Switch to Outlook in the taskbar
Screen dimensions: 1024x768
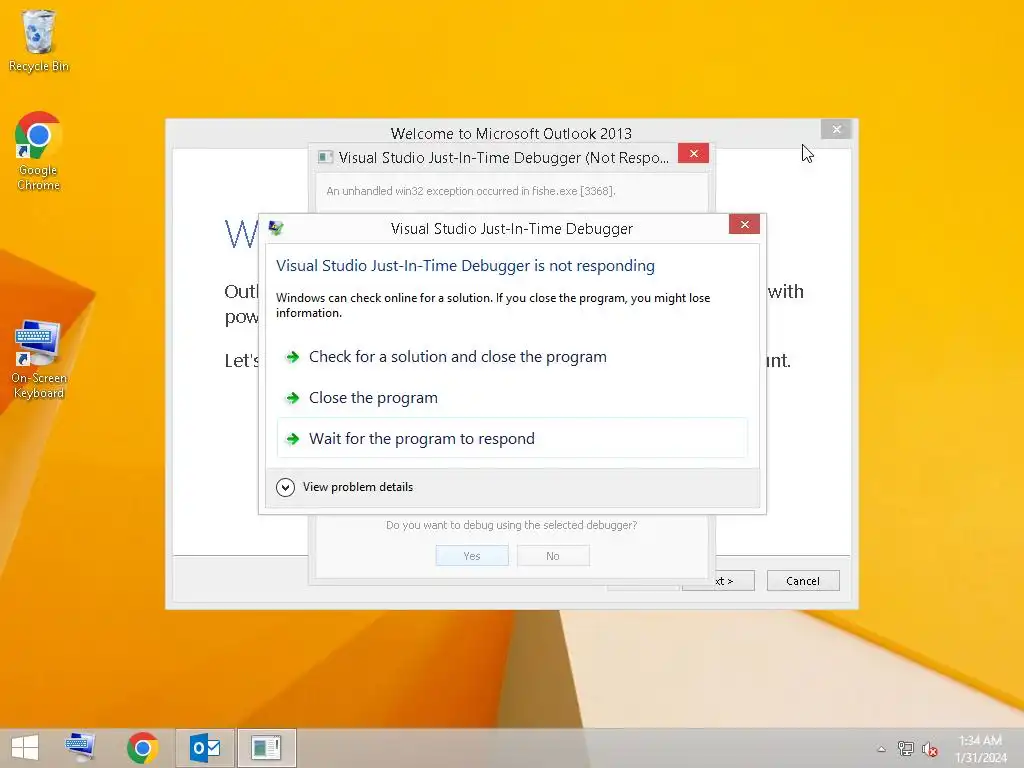pyautogui.click(x=204, y=748)
